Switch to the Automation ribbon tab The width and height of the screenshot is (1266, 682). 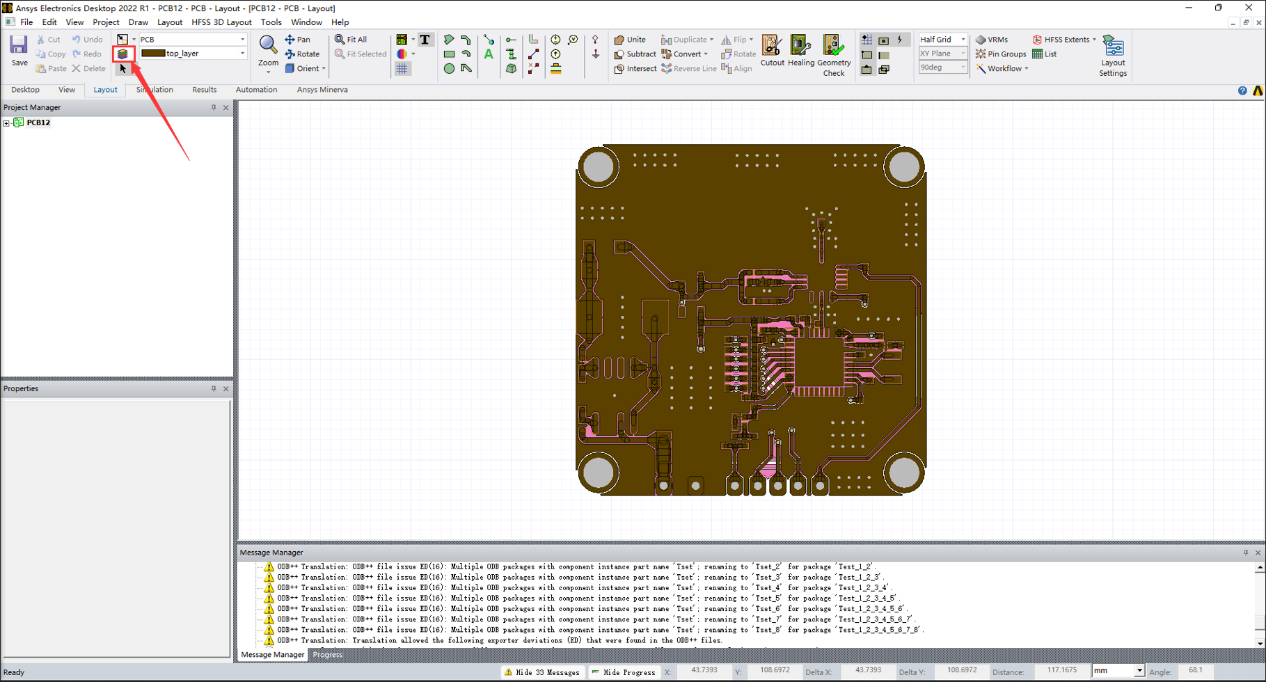pos(256,90)
